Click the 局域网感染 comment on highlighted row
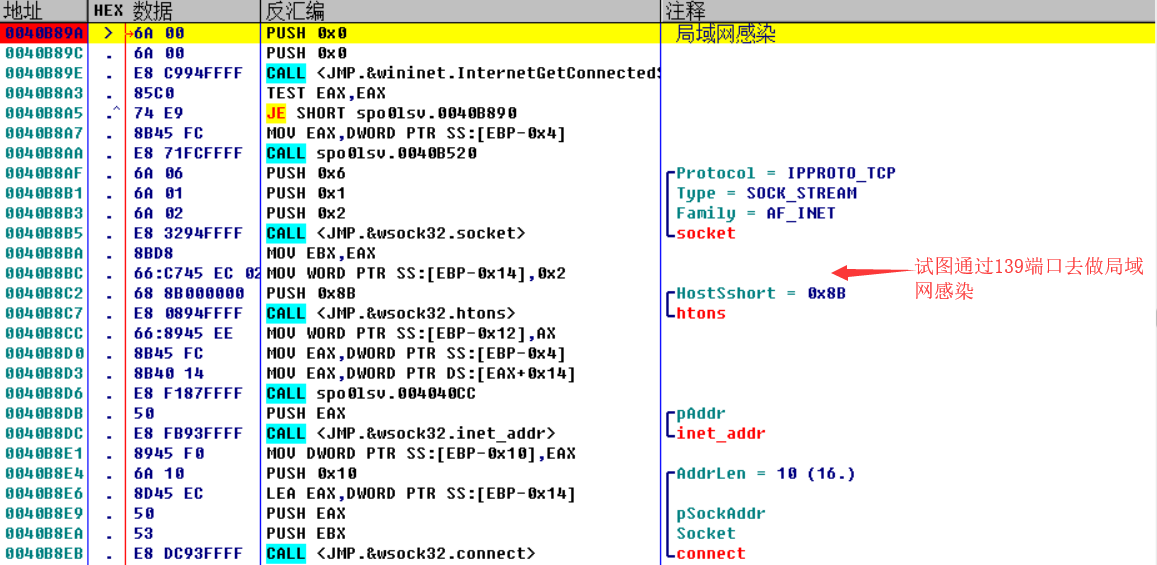This screenshot has height=565, width=1157. (726, 34)
